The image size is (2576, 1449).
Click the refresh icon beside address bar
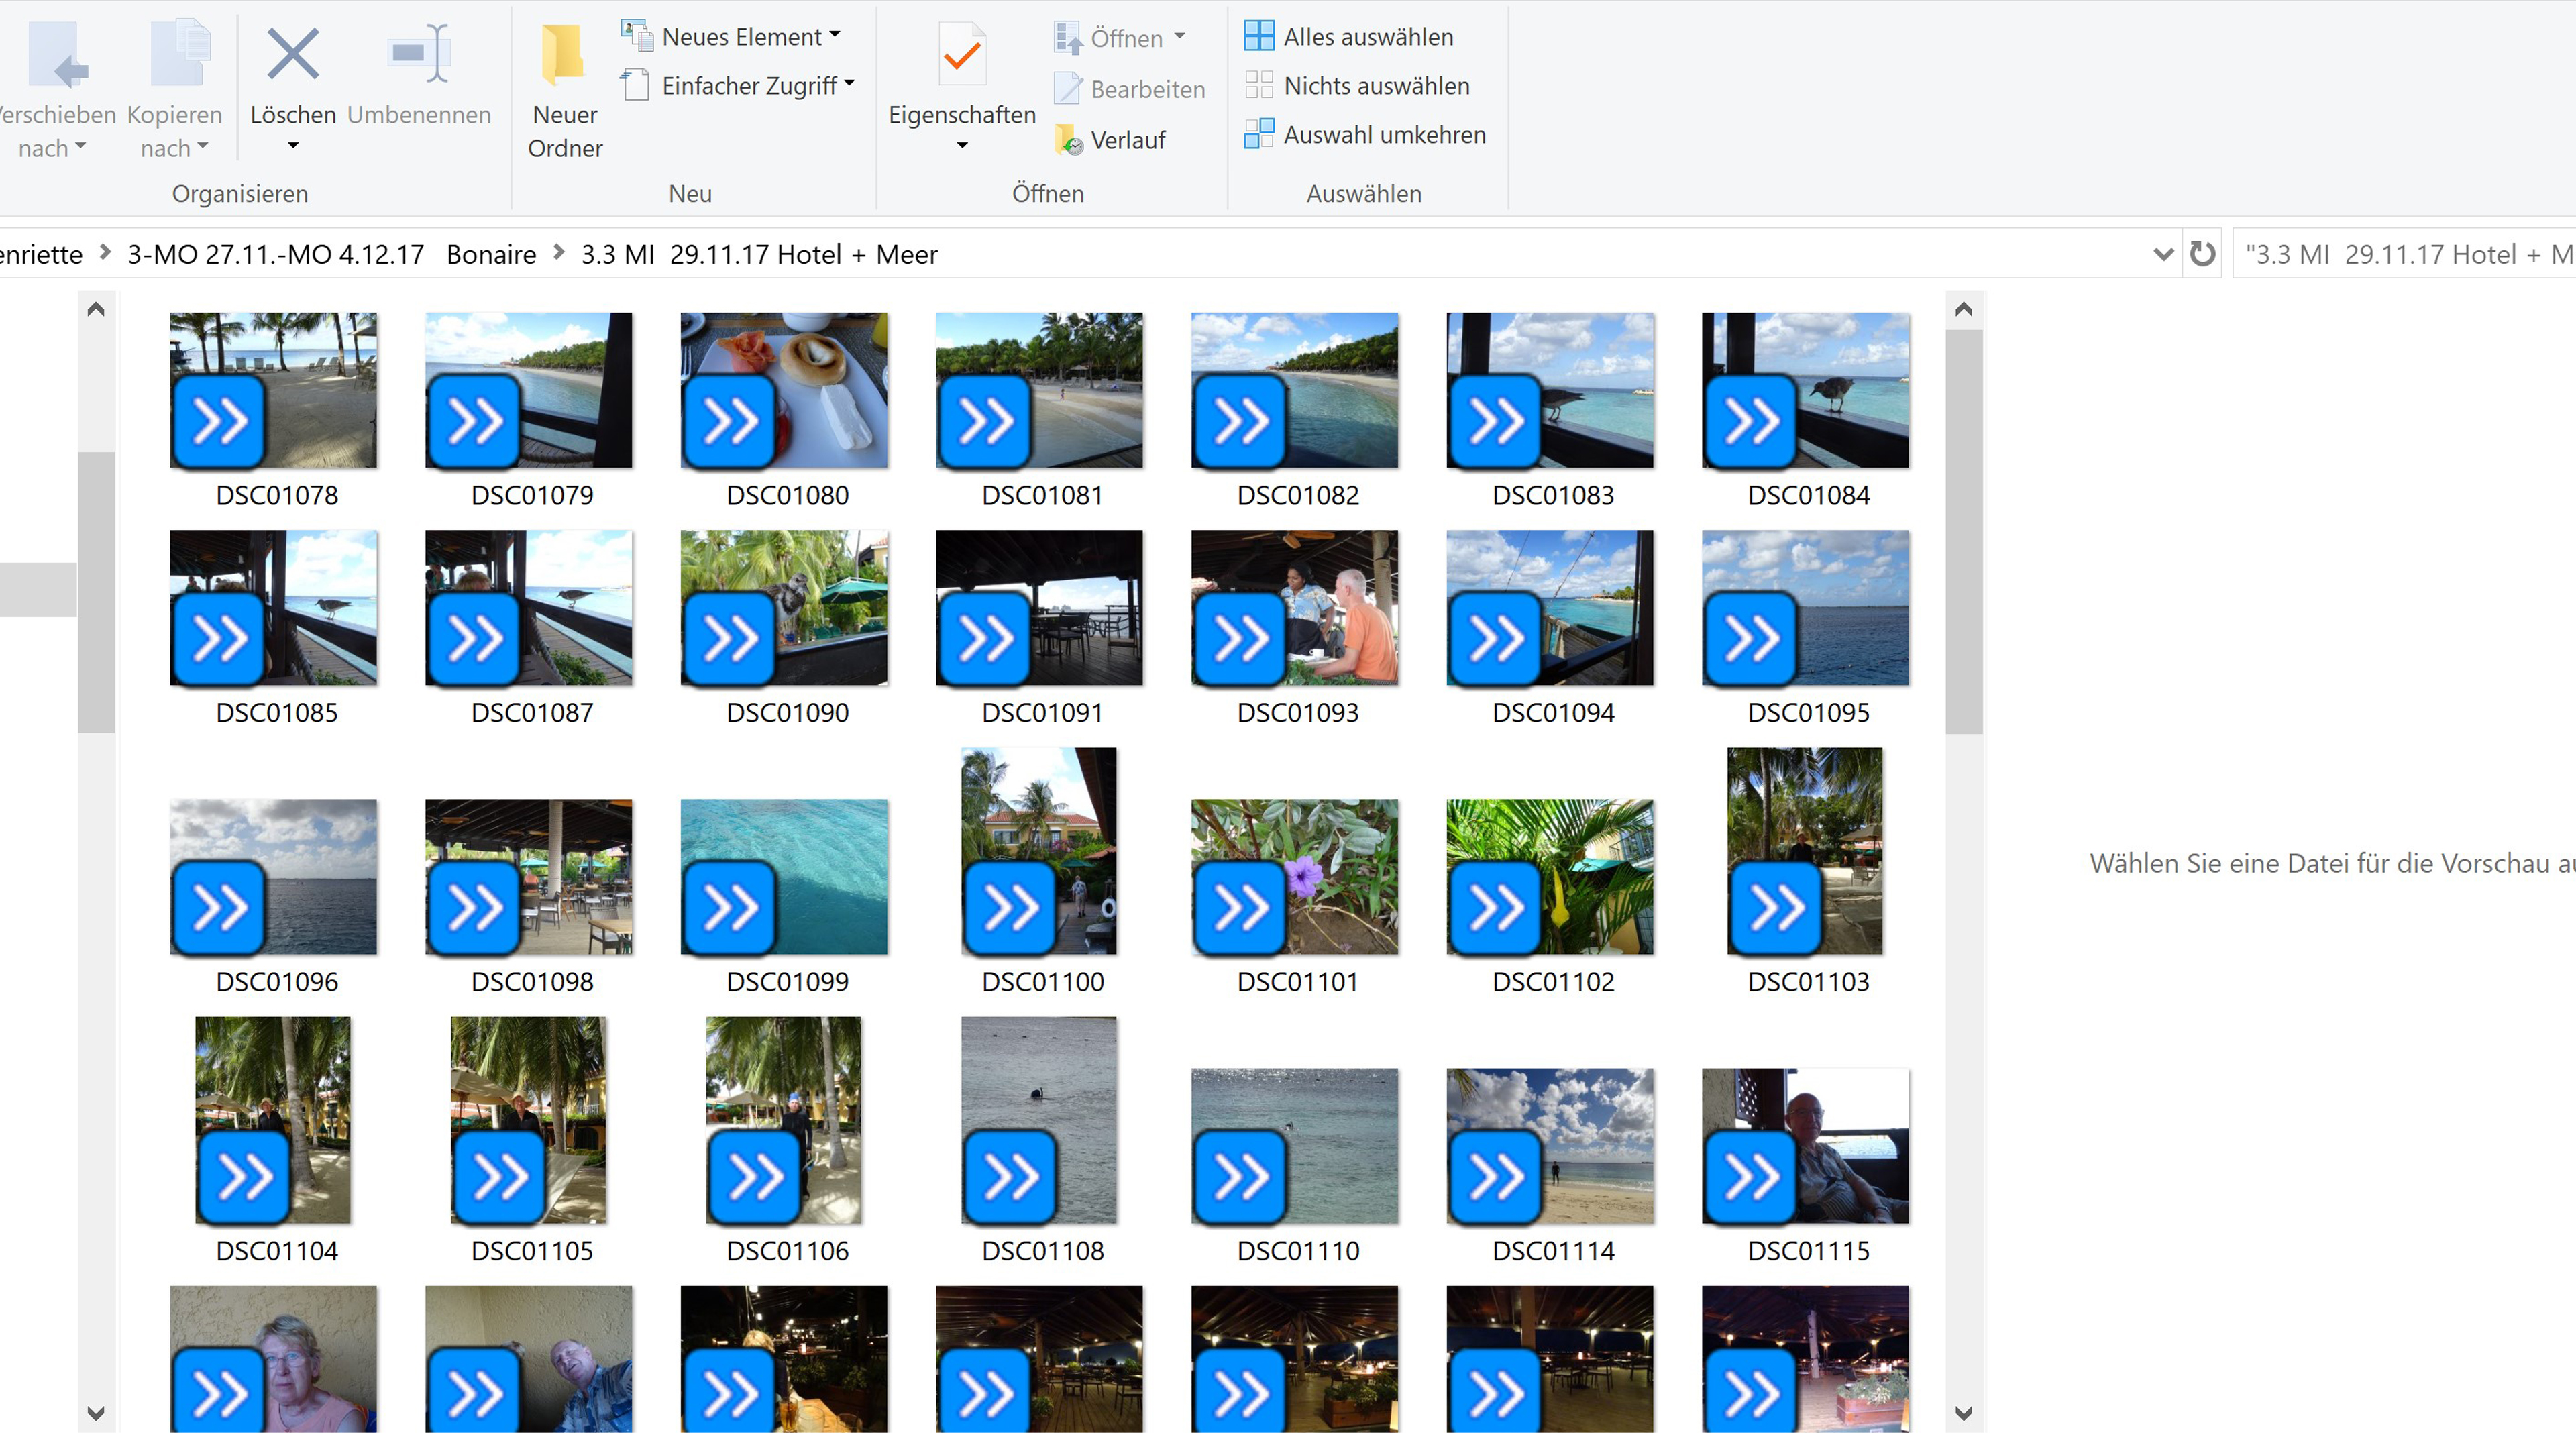pos(2202,254)
